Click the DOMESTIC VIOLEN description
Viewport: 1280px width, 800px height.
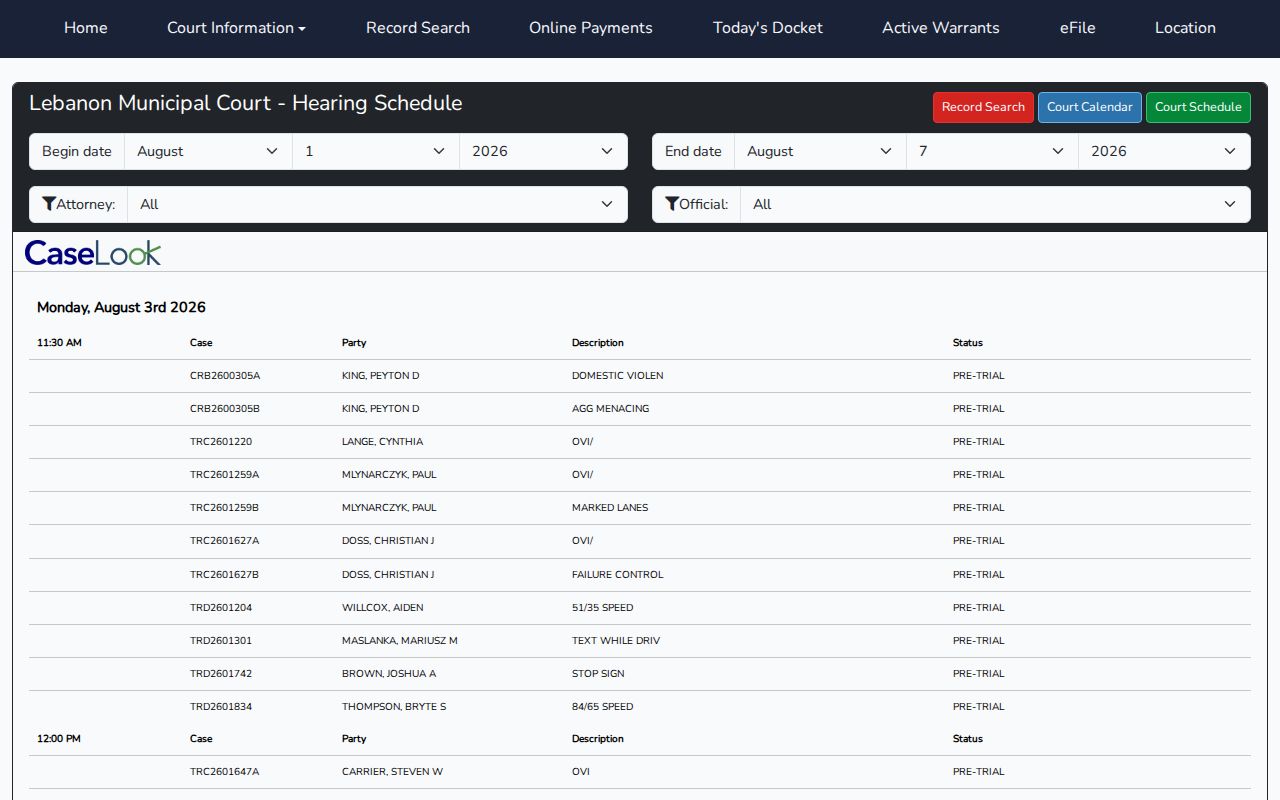617,376
